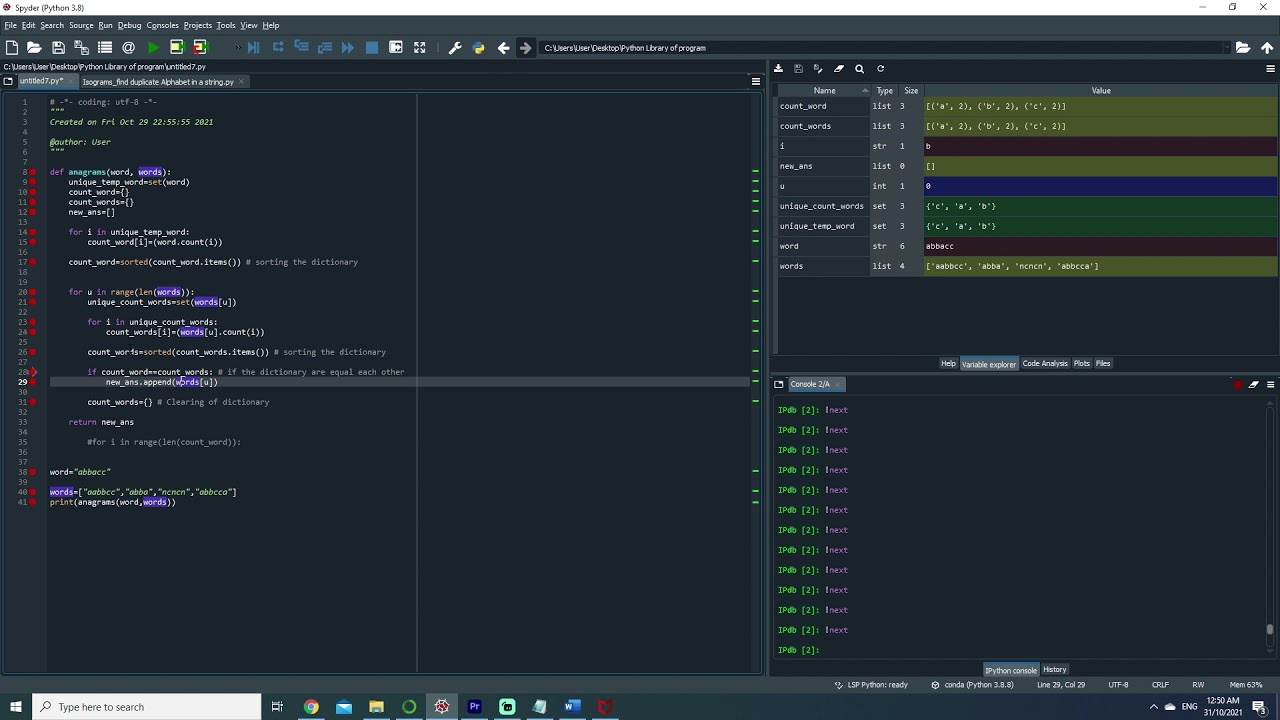Open the Projects menu
The image size is (1280, 720).
[x=197, y=25]
